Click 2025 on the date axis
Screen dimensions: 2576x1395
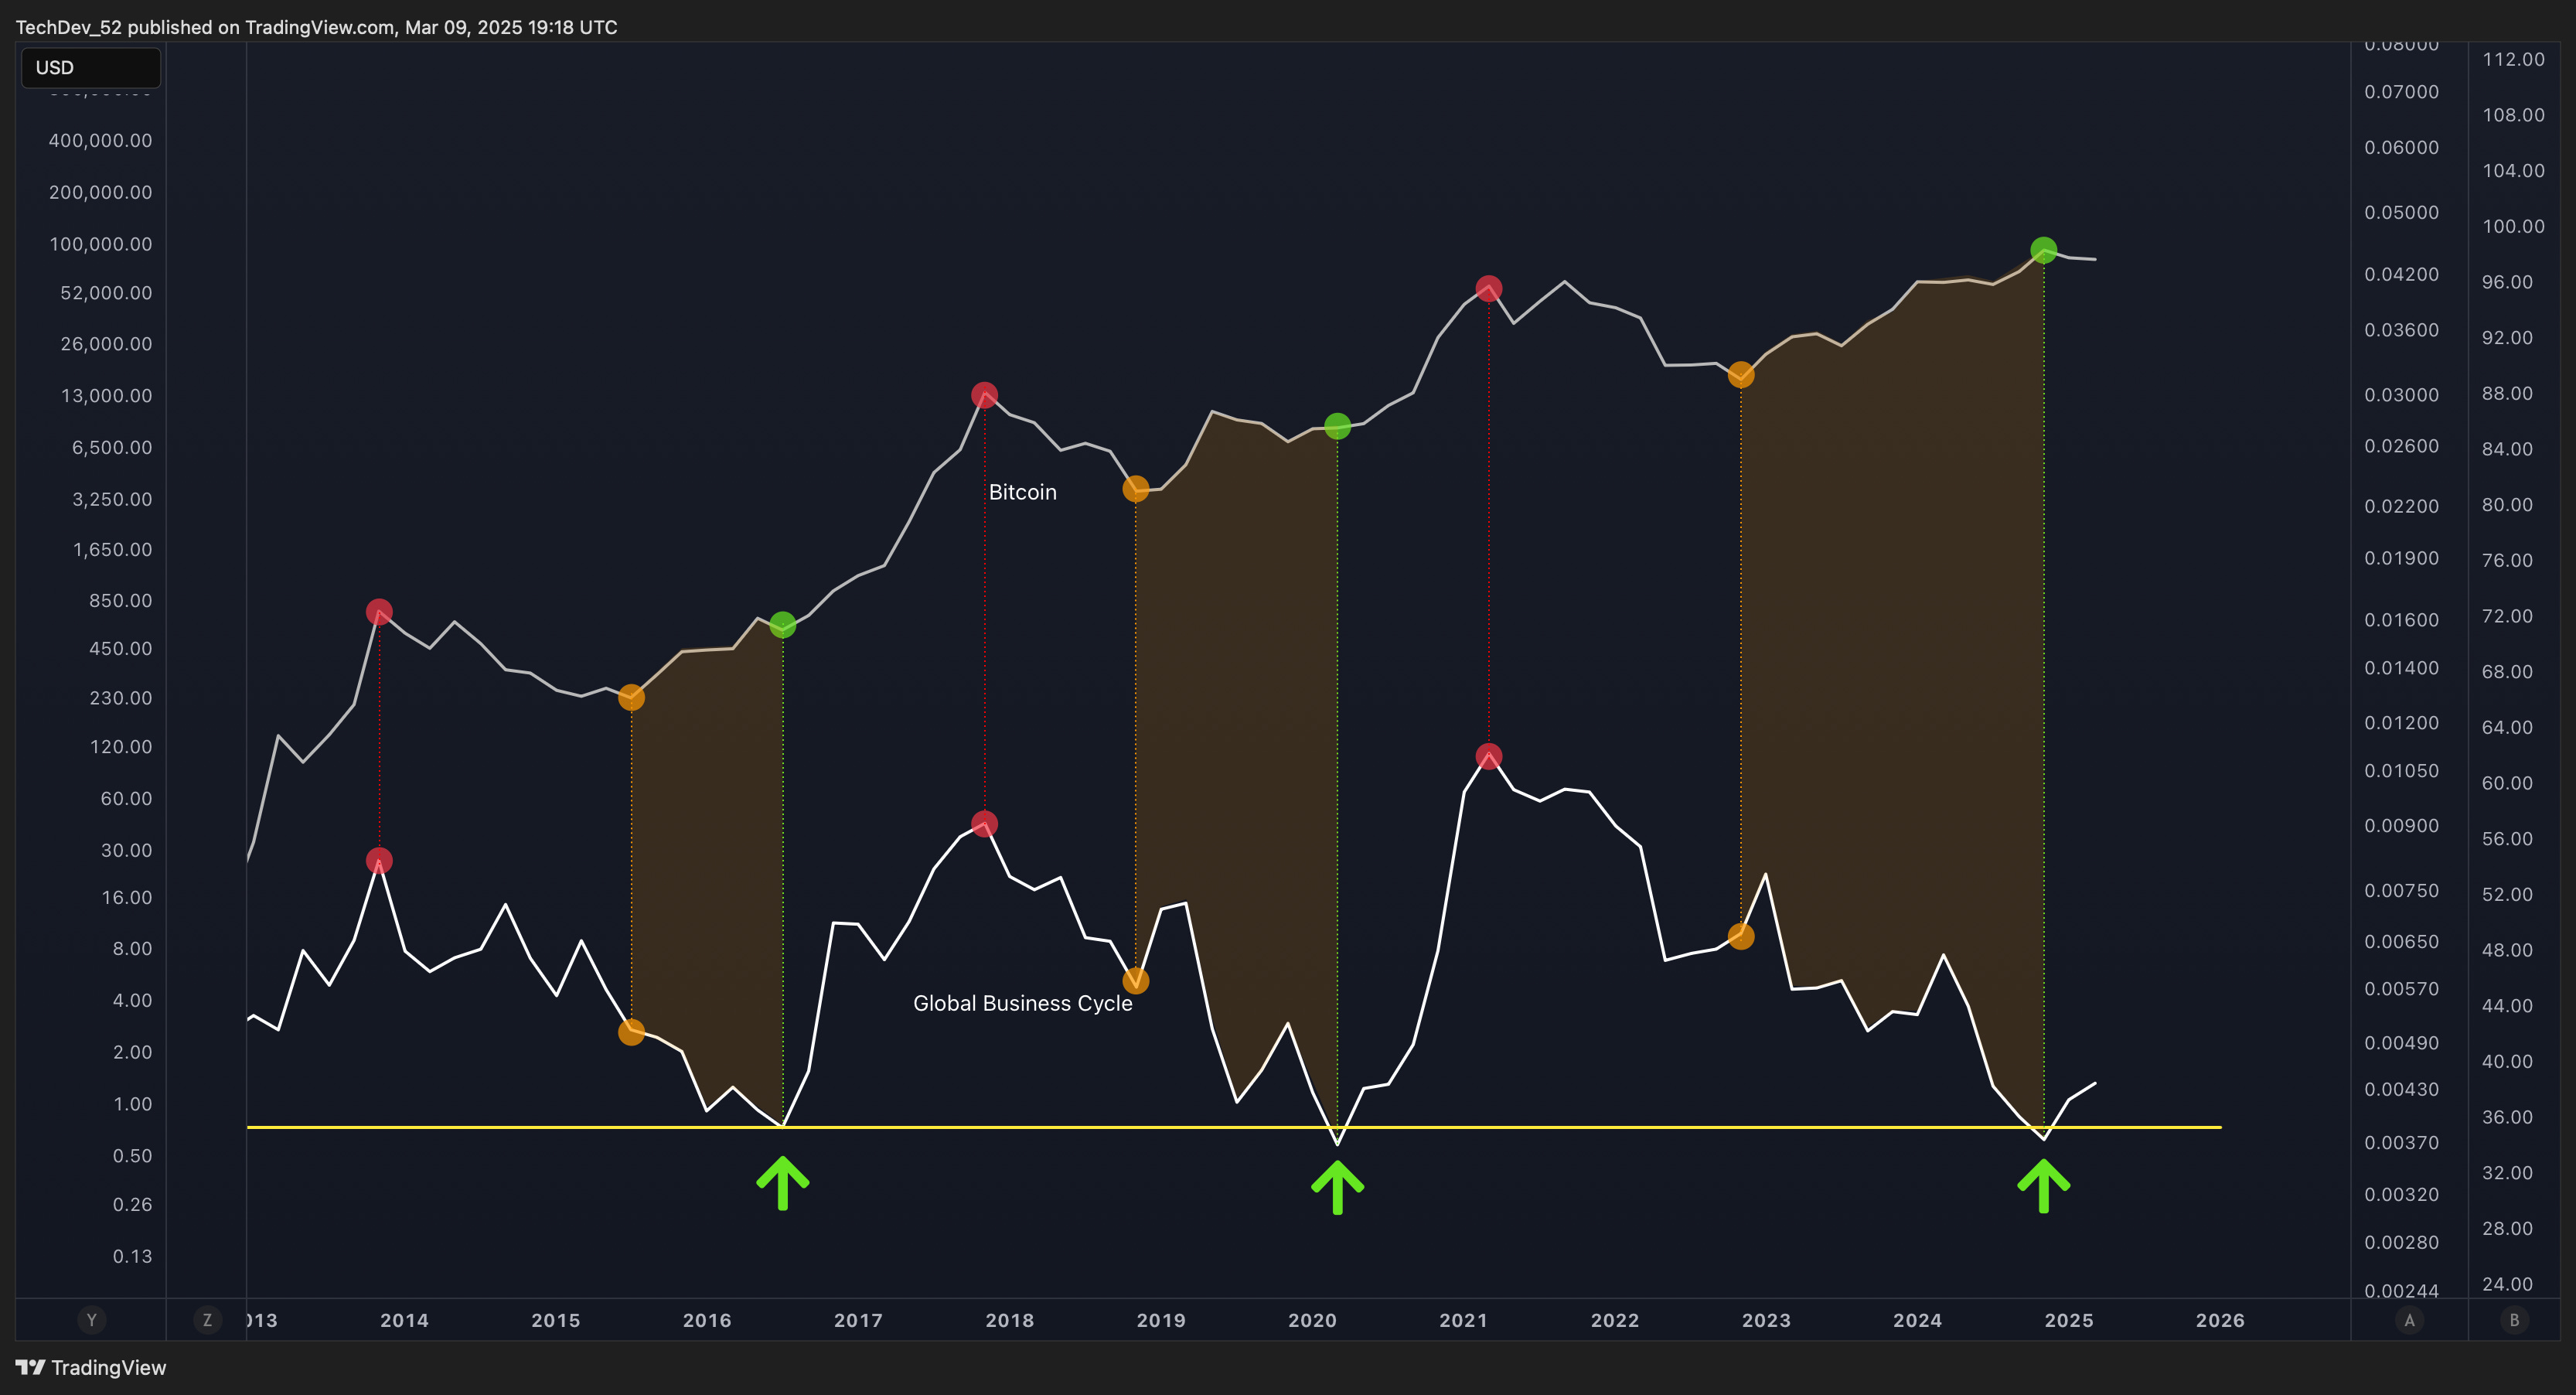[x=2069, y=1320]
